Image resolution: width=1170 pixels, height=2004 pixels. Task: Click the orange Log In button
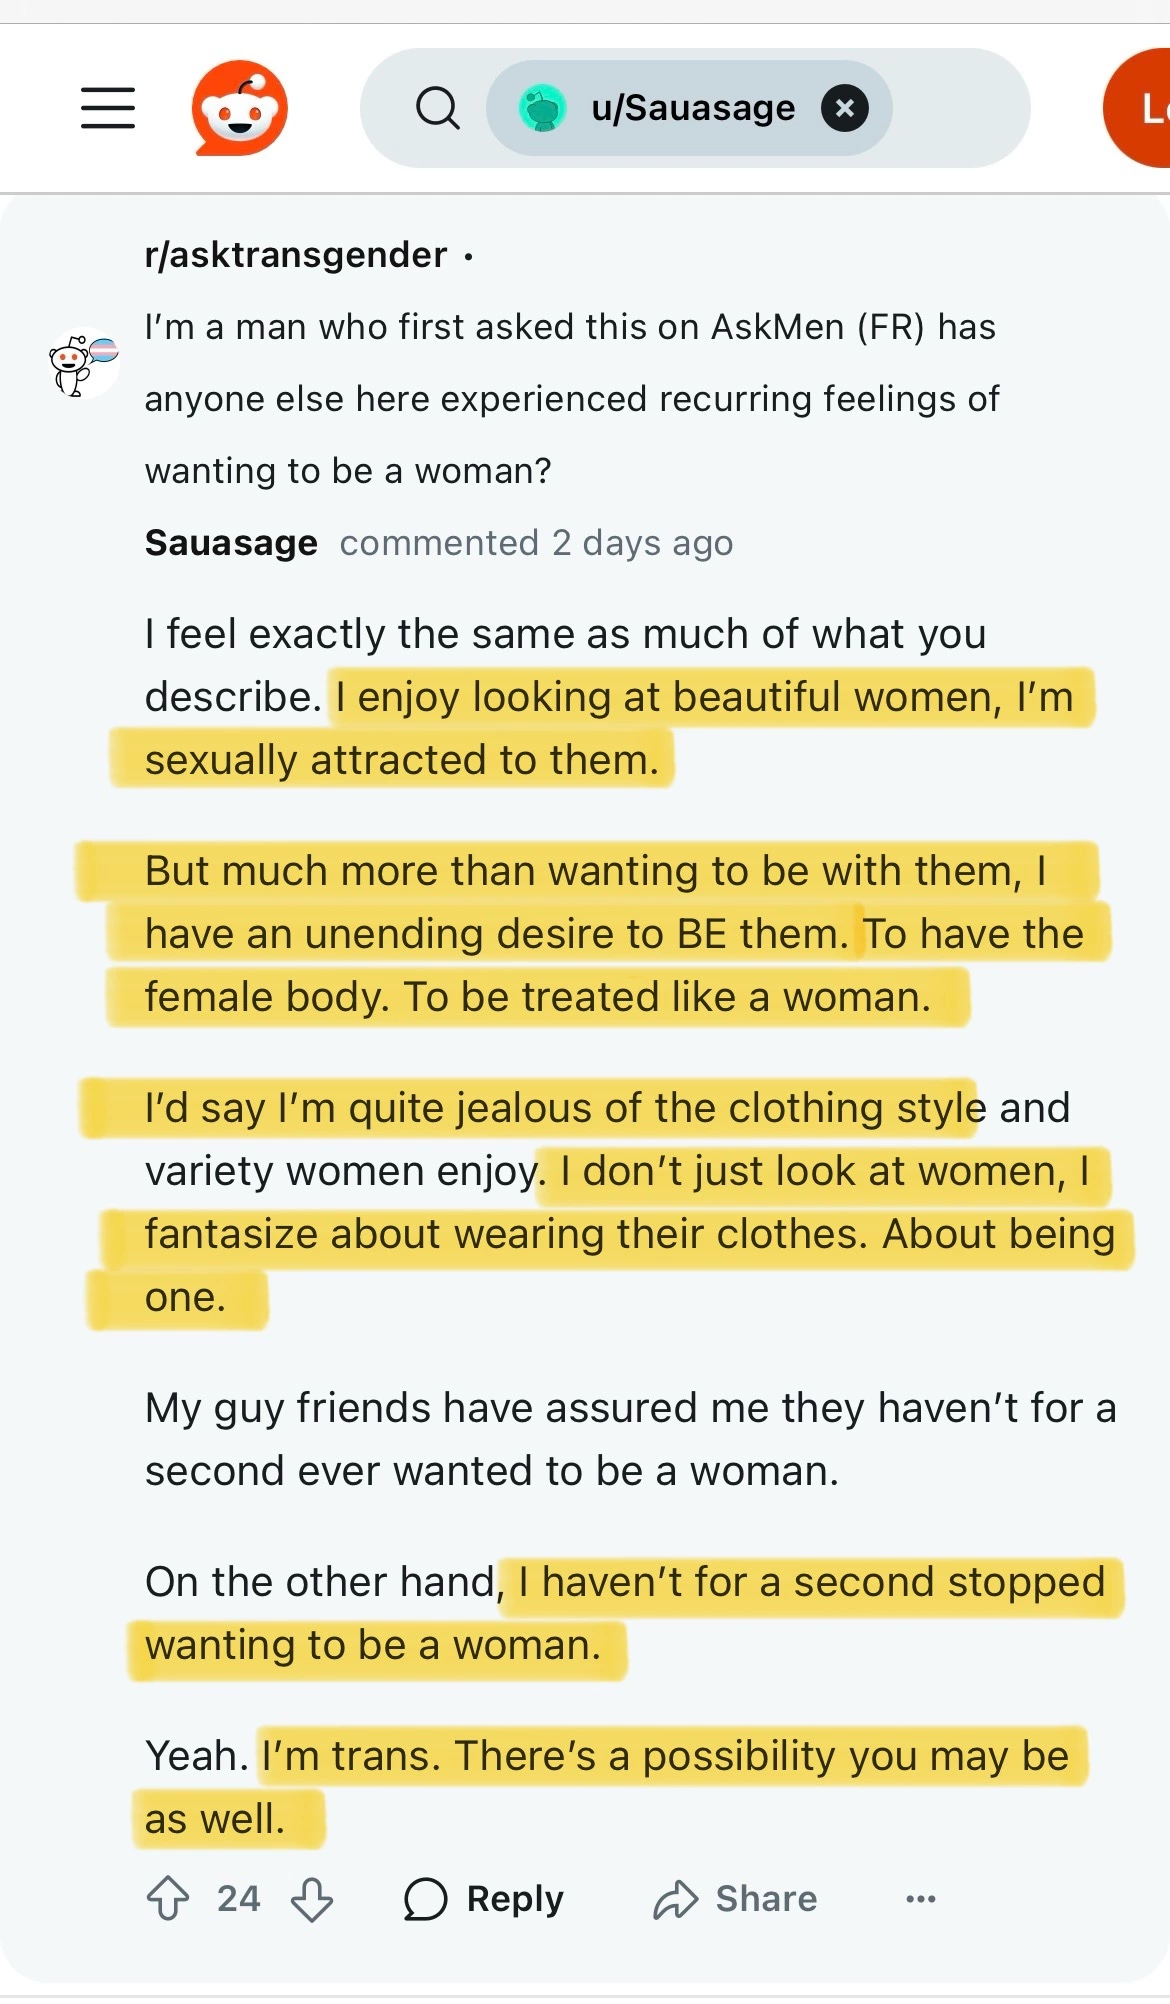[1142, 108]
